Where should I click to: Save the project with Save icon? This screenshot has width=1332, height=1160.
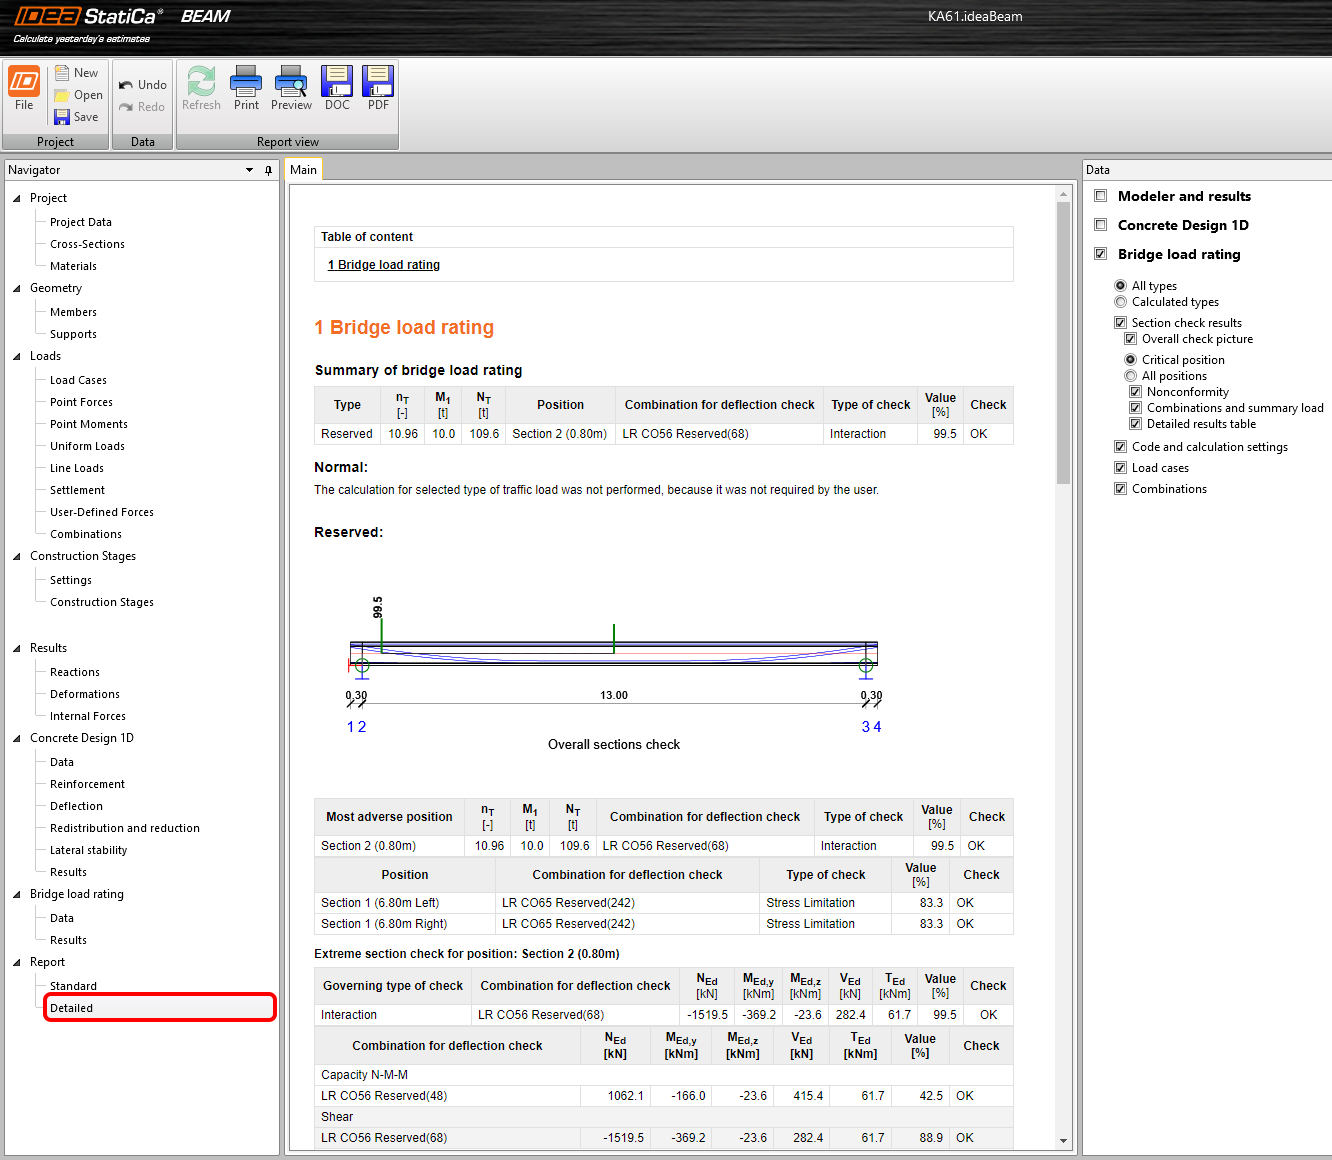click(62, 117)
